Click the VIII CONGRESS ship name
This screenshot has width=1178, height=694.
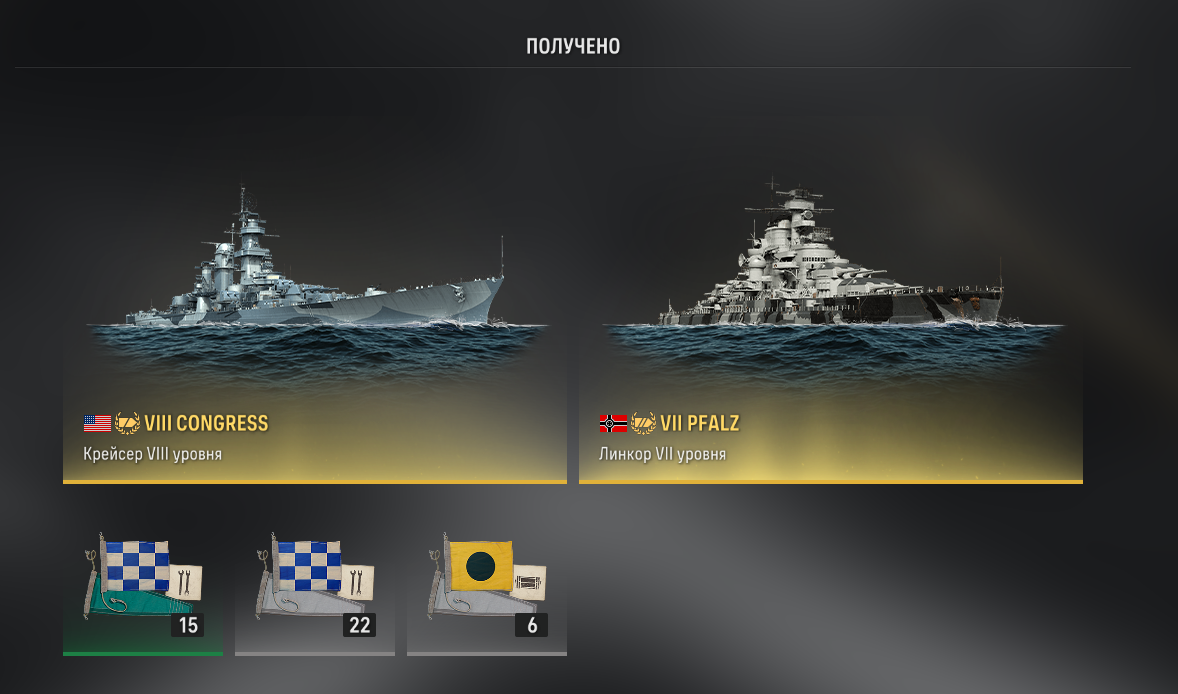(x=206, y=424)
